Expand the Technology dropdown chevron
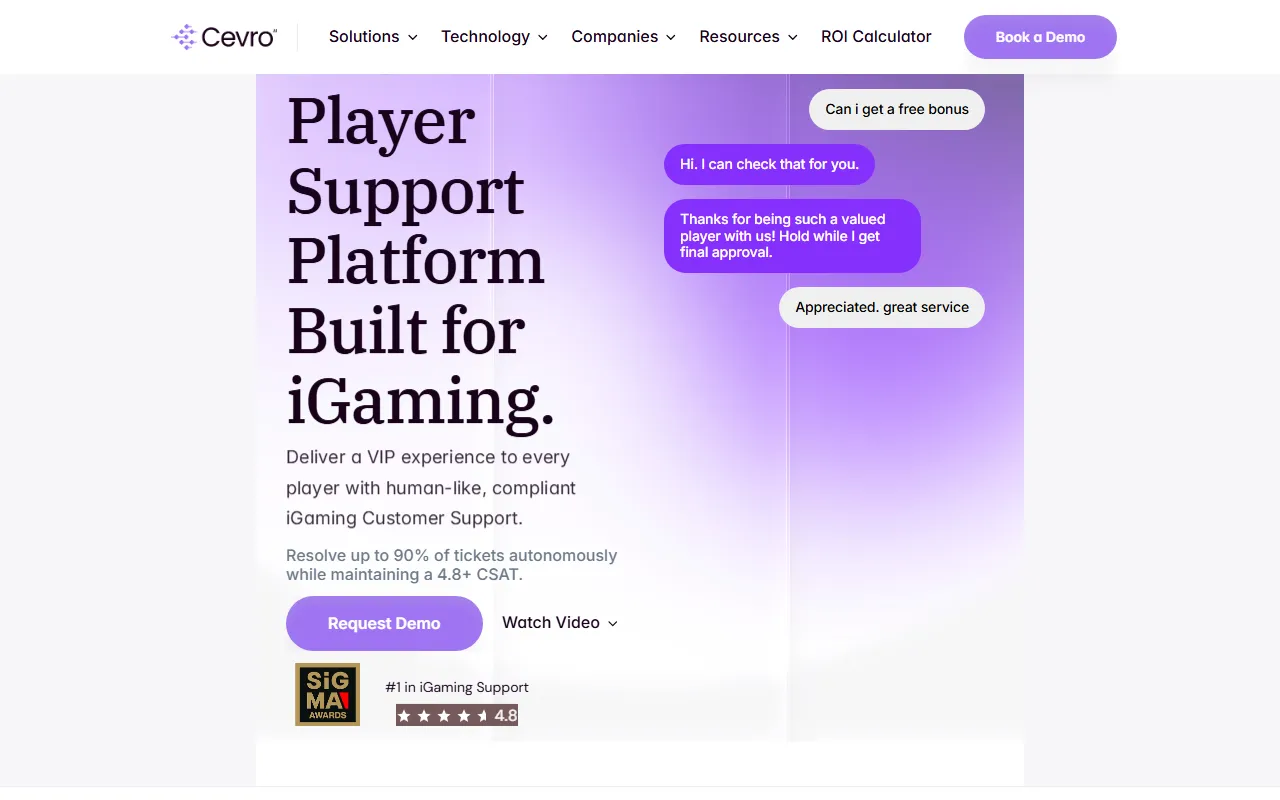 (543, 37)
